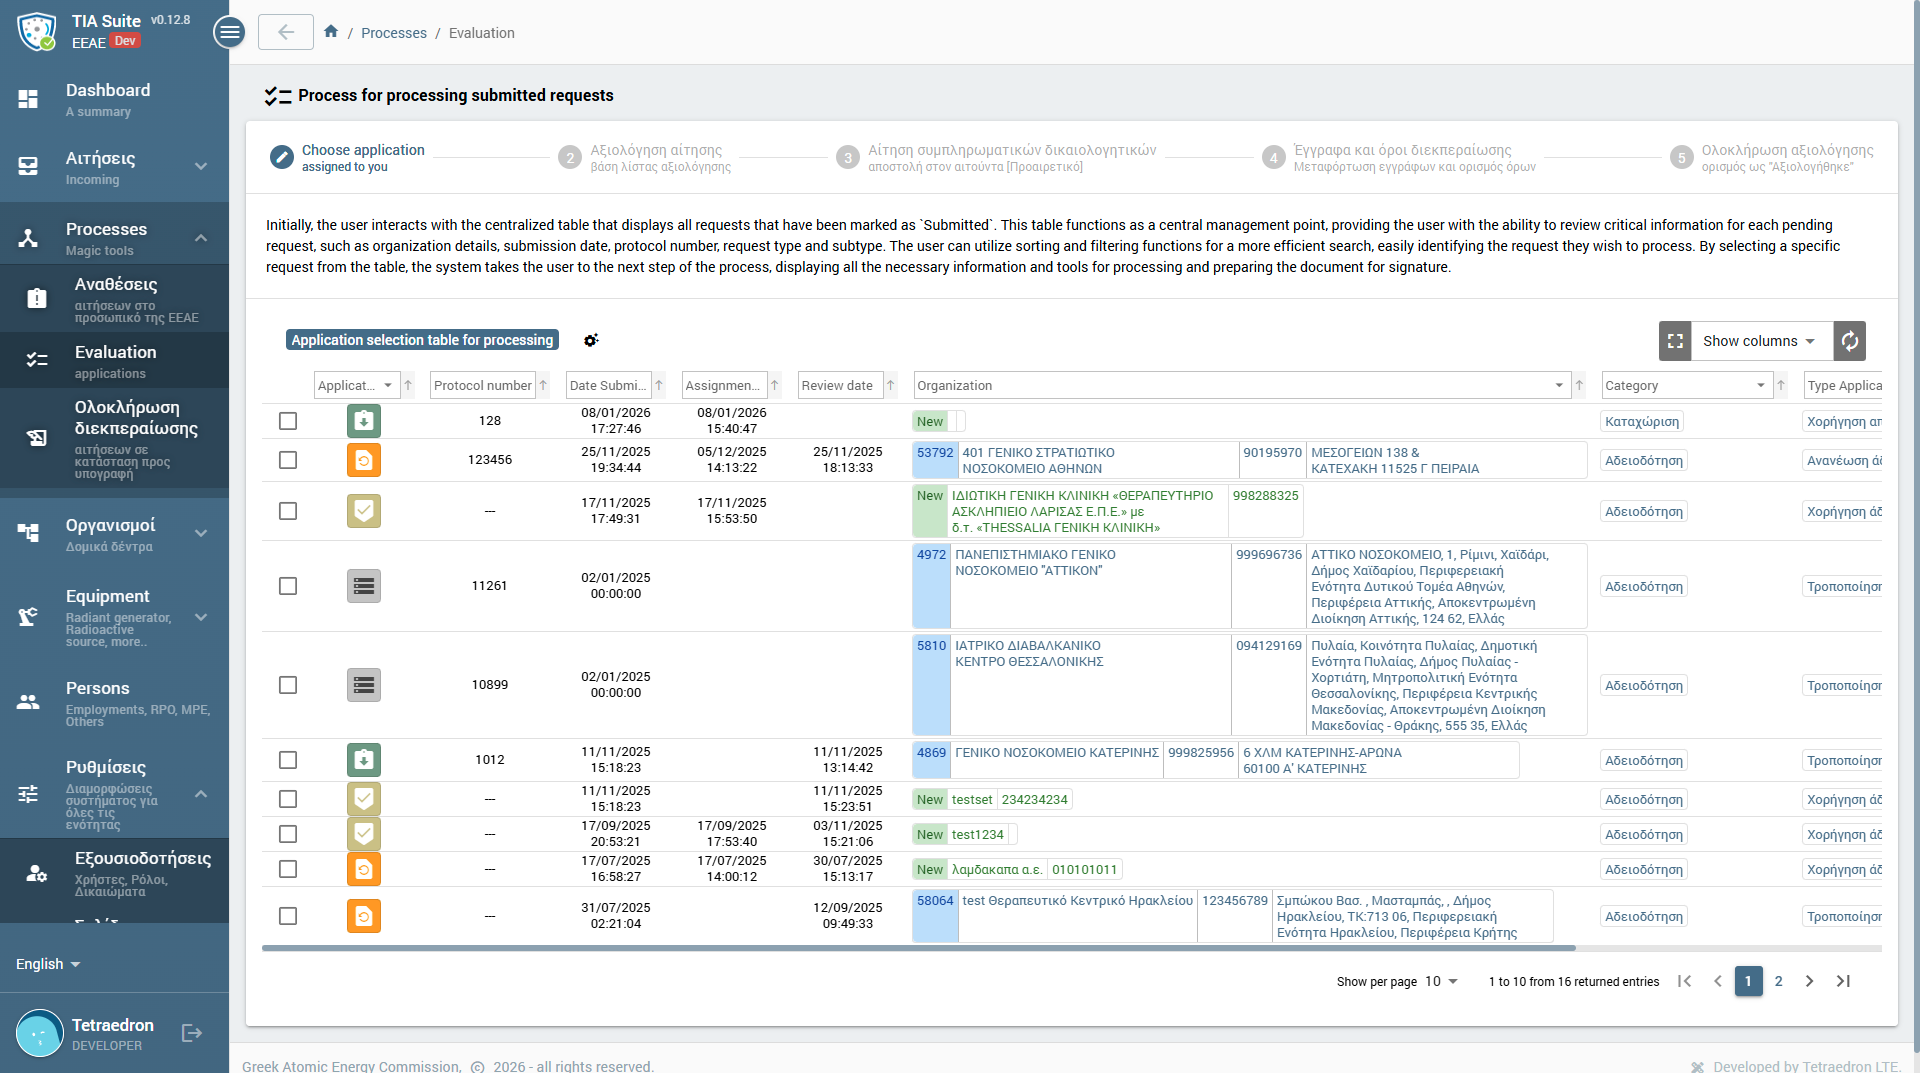Open the Show columns dropdown
Screen dimensions: 1920x1073
[1759, 341]
